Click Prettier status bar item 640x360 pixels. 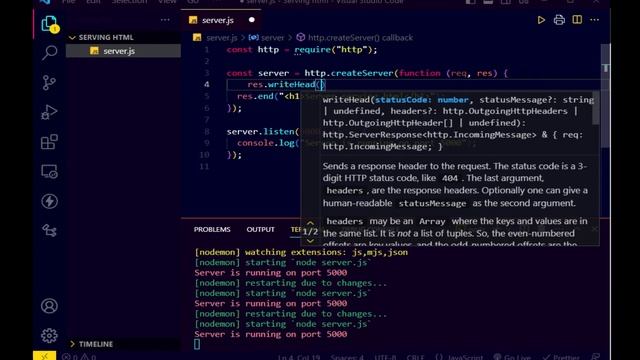[x=561, y=357]
